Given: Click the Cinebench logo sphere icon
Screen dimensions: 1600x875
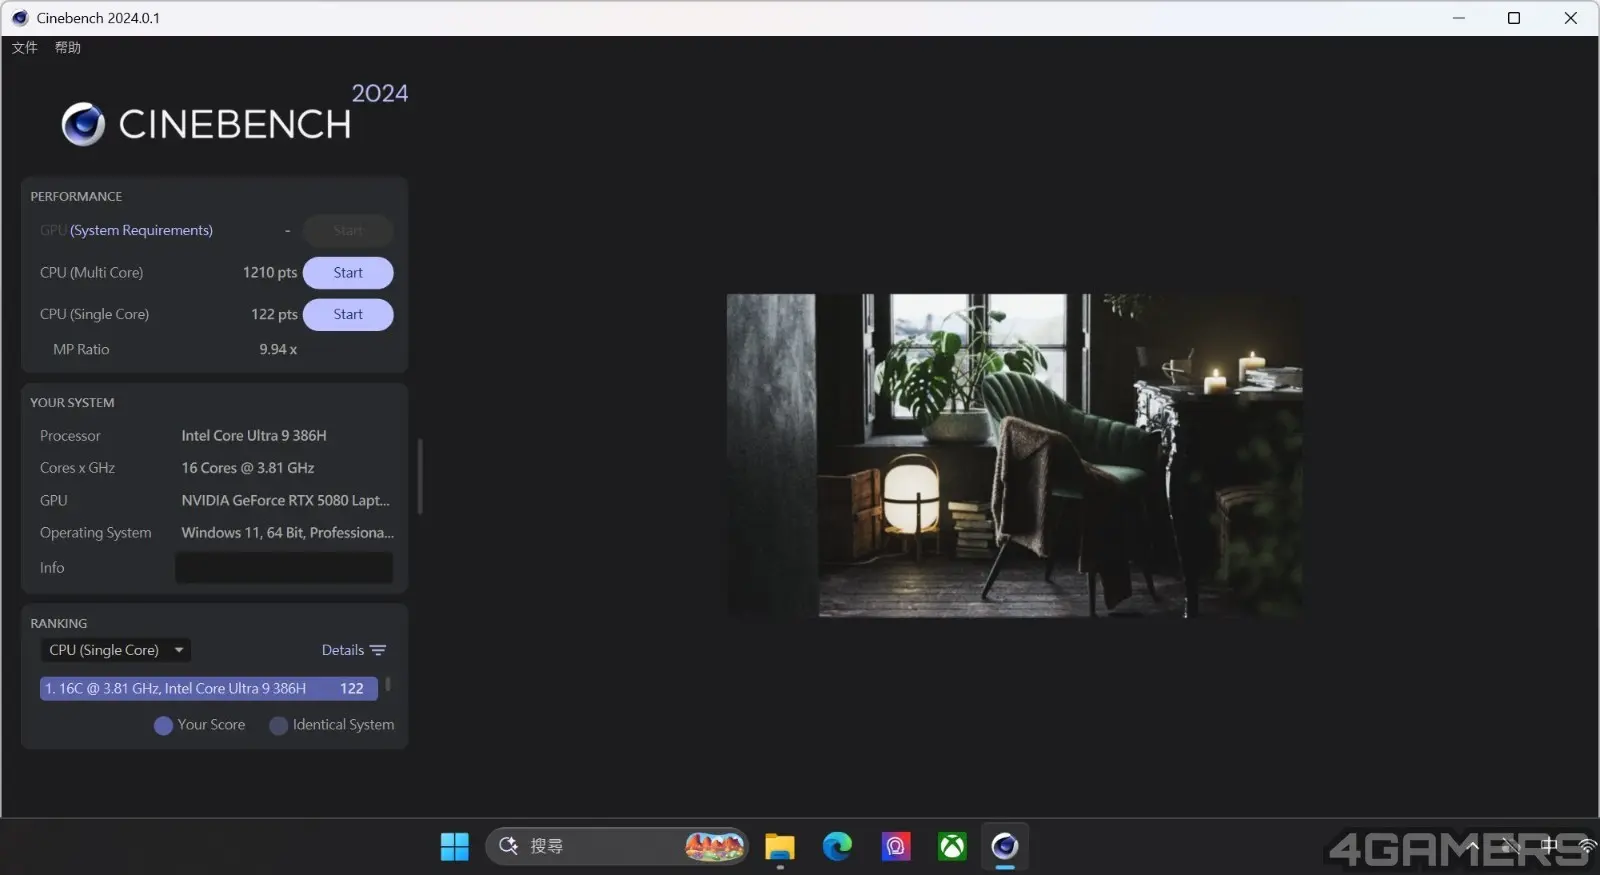Looking at the screenshot, I should point(83,125).
